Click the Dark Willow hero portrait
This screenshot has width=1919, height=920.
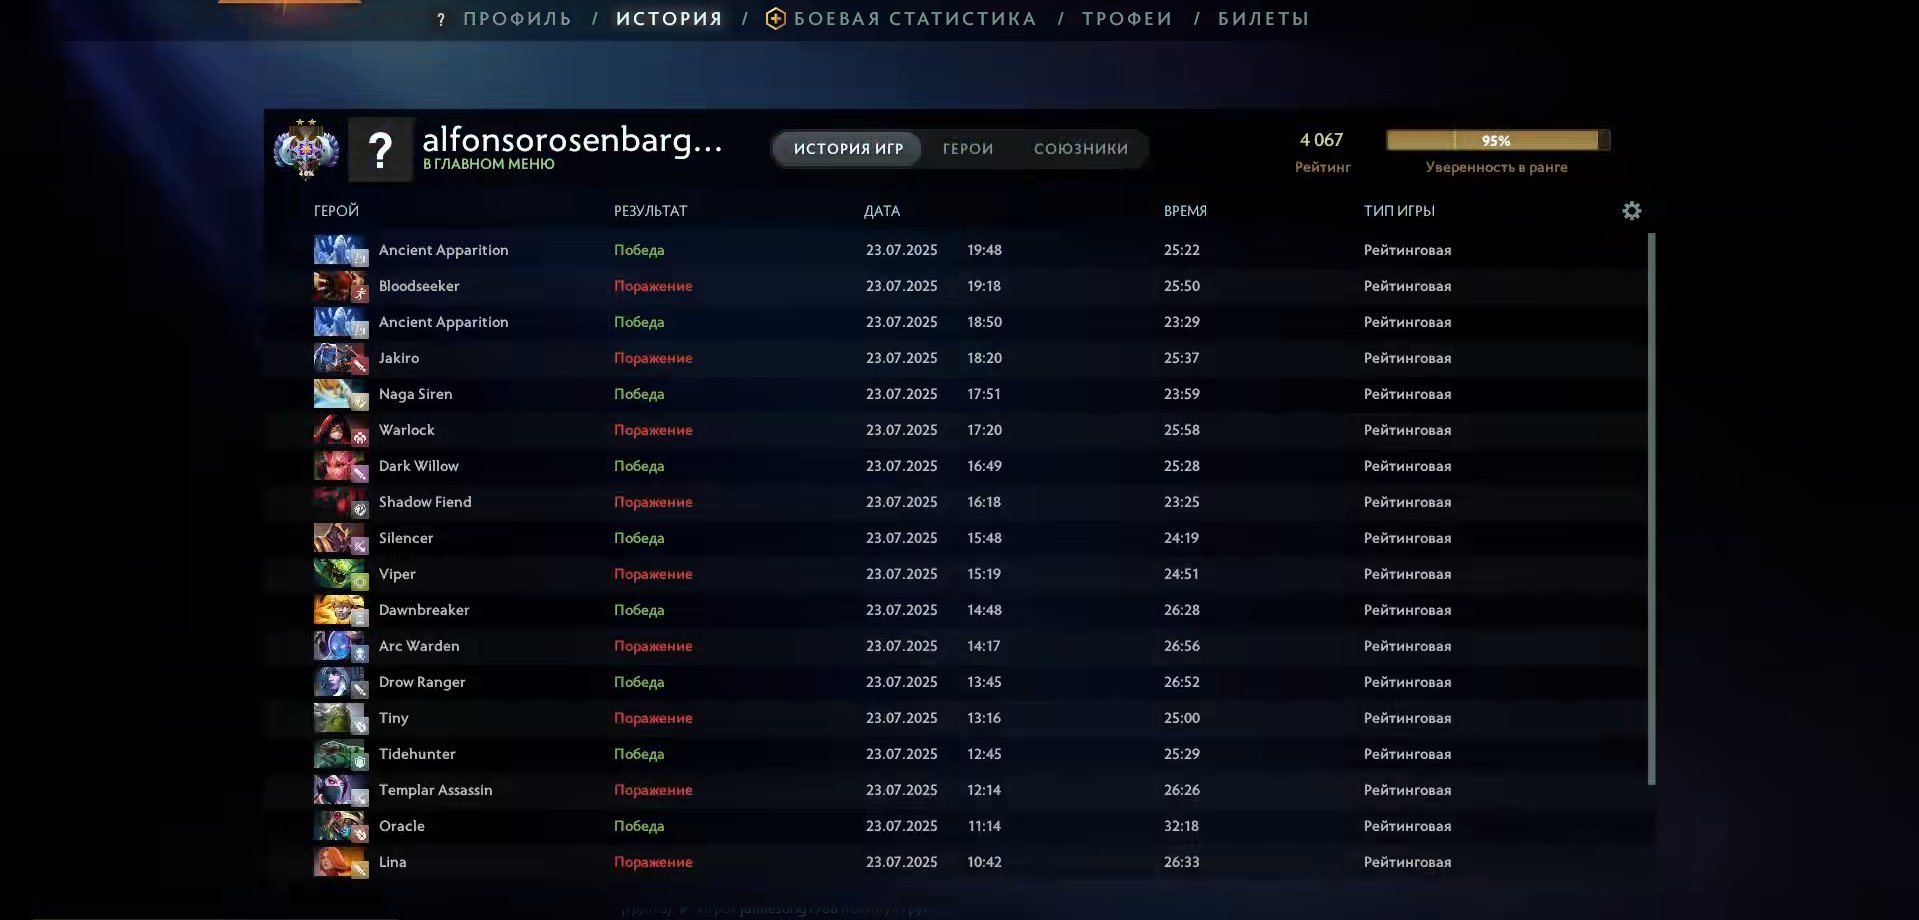pyautogui.click(x=341, y=466)
